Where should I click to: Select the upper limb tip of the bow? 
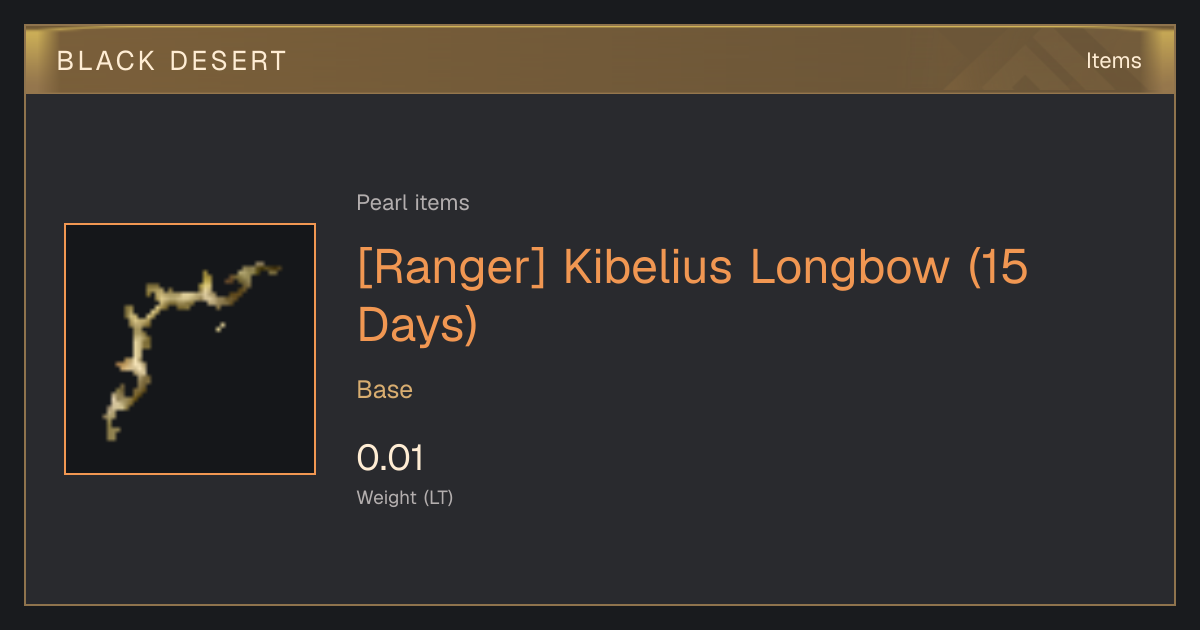(x=270, y=267)
